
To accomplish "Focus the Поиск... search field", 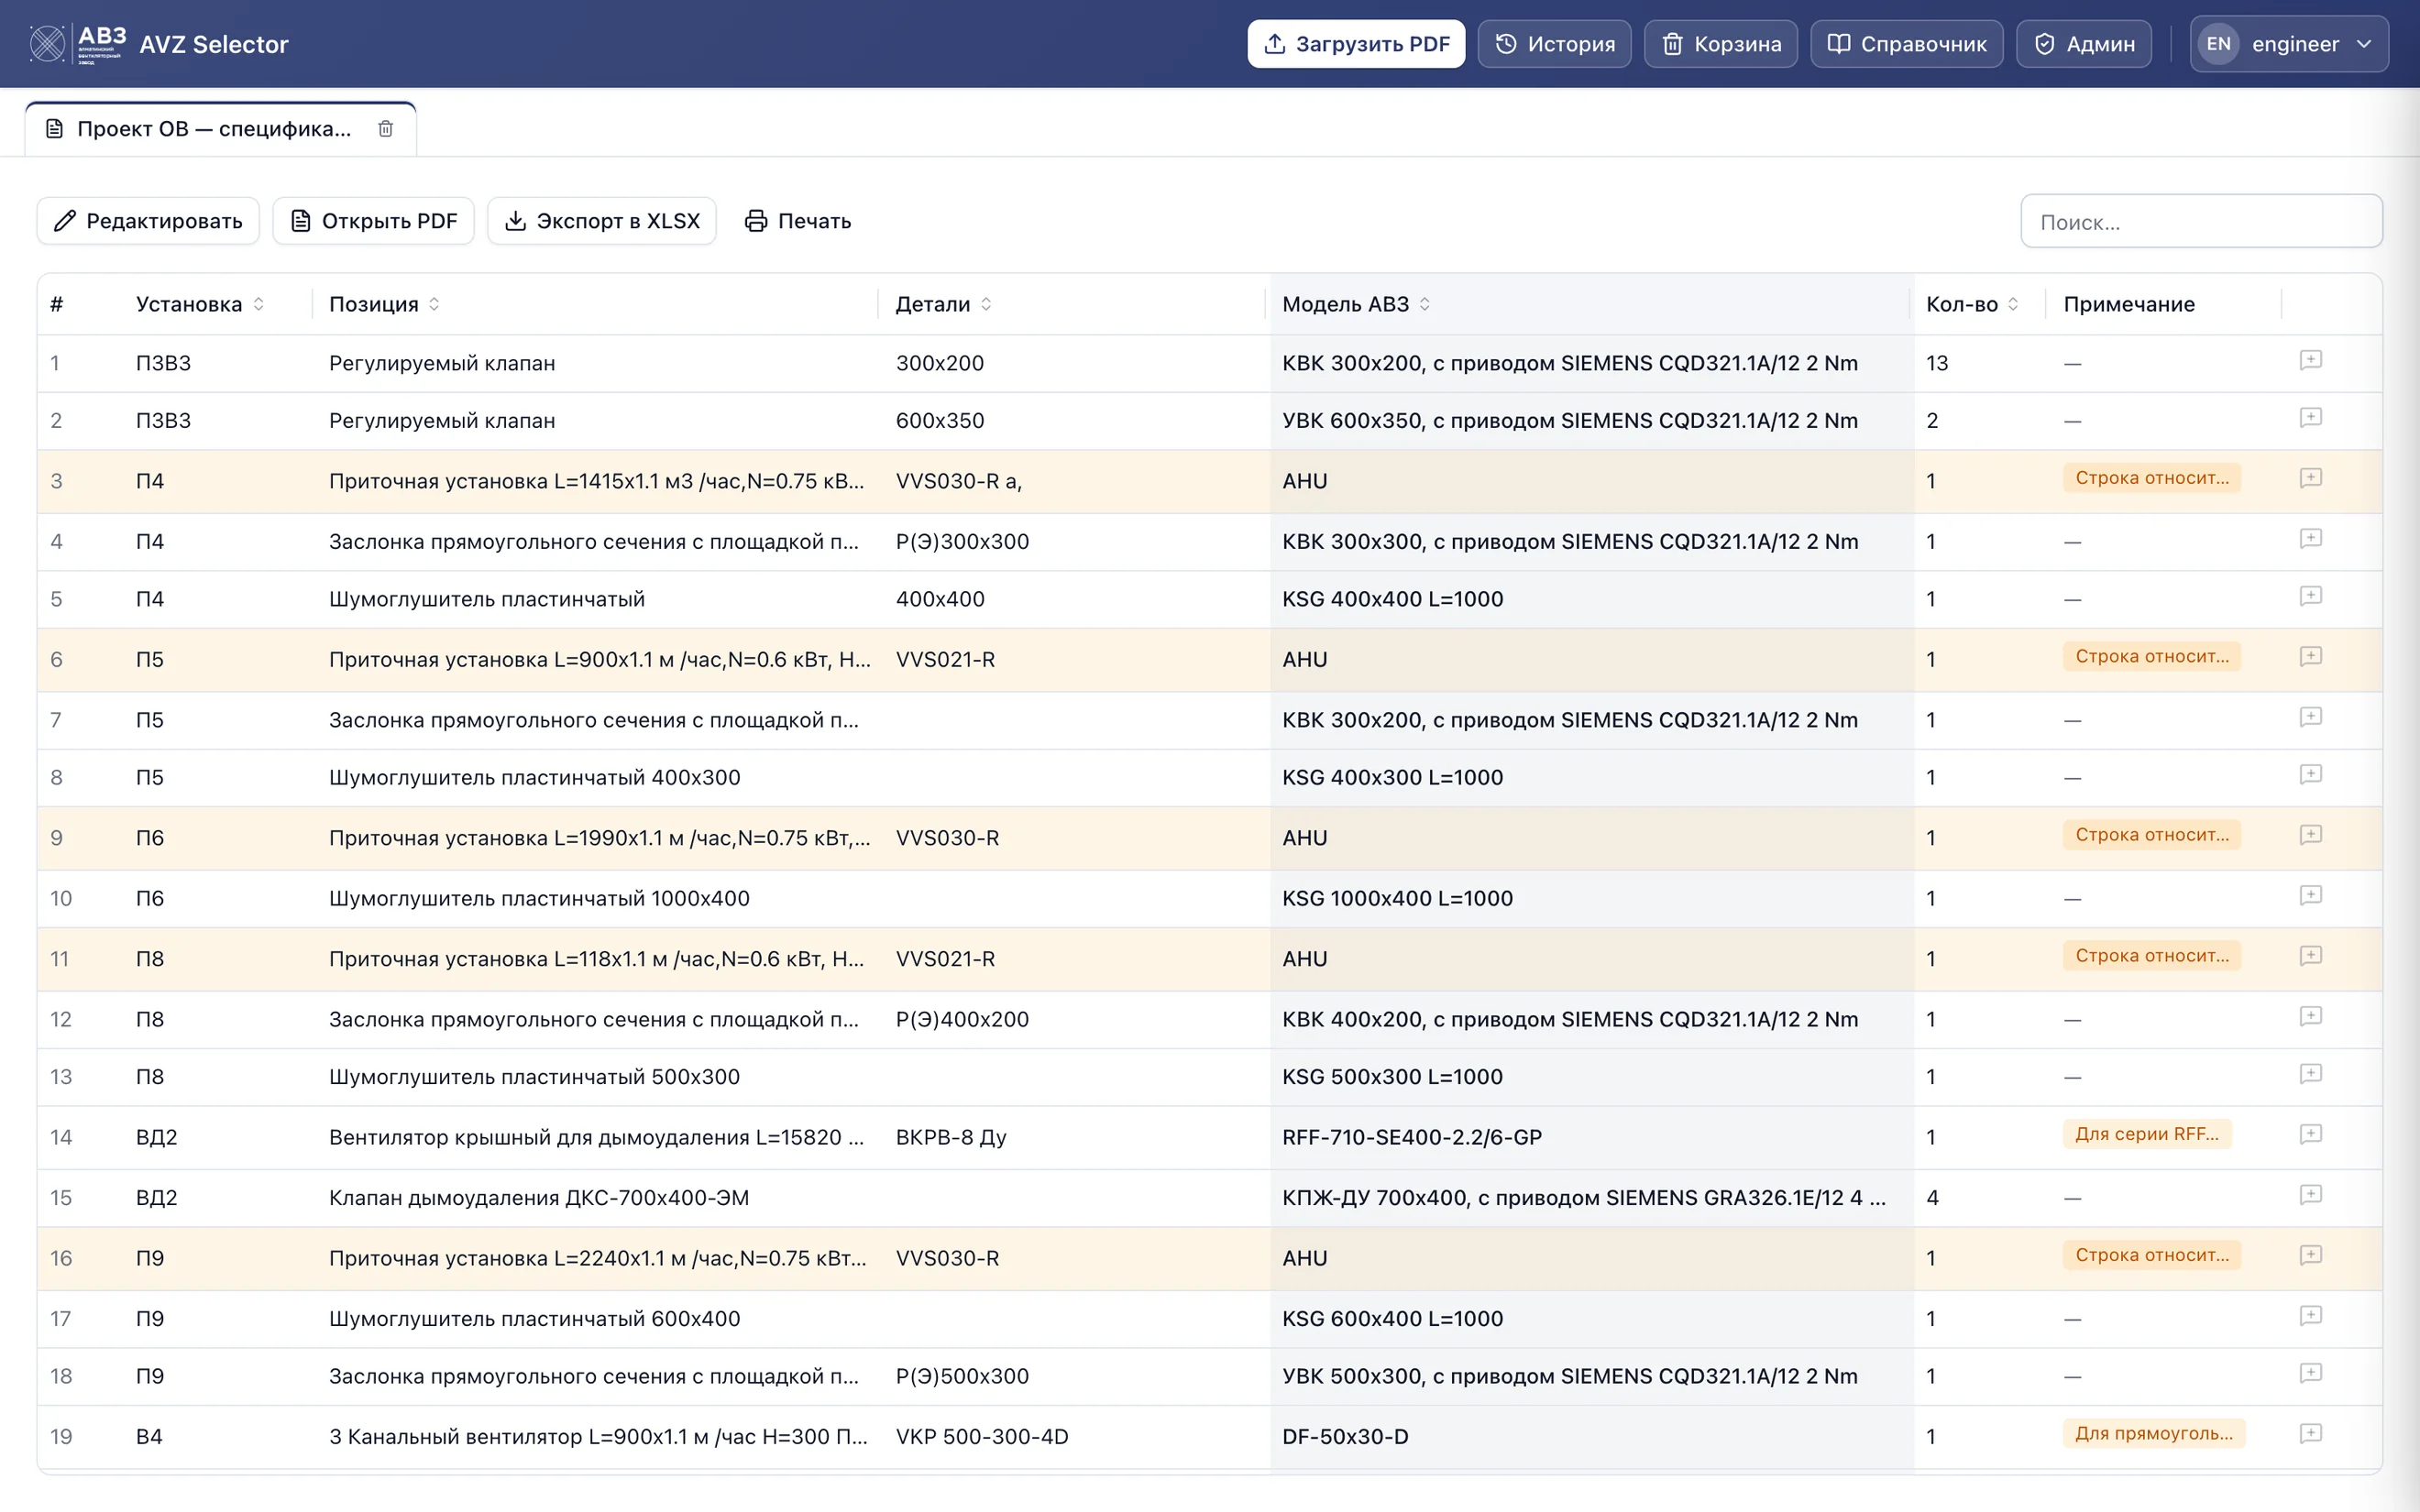I will [x=2201, y=221].
